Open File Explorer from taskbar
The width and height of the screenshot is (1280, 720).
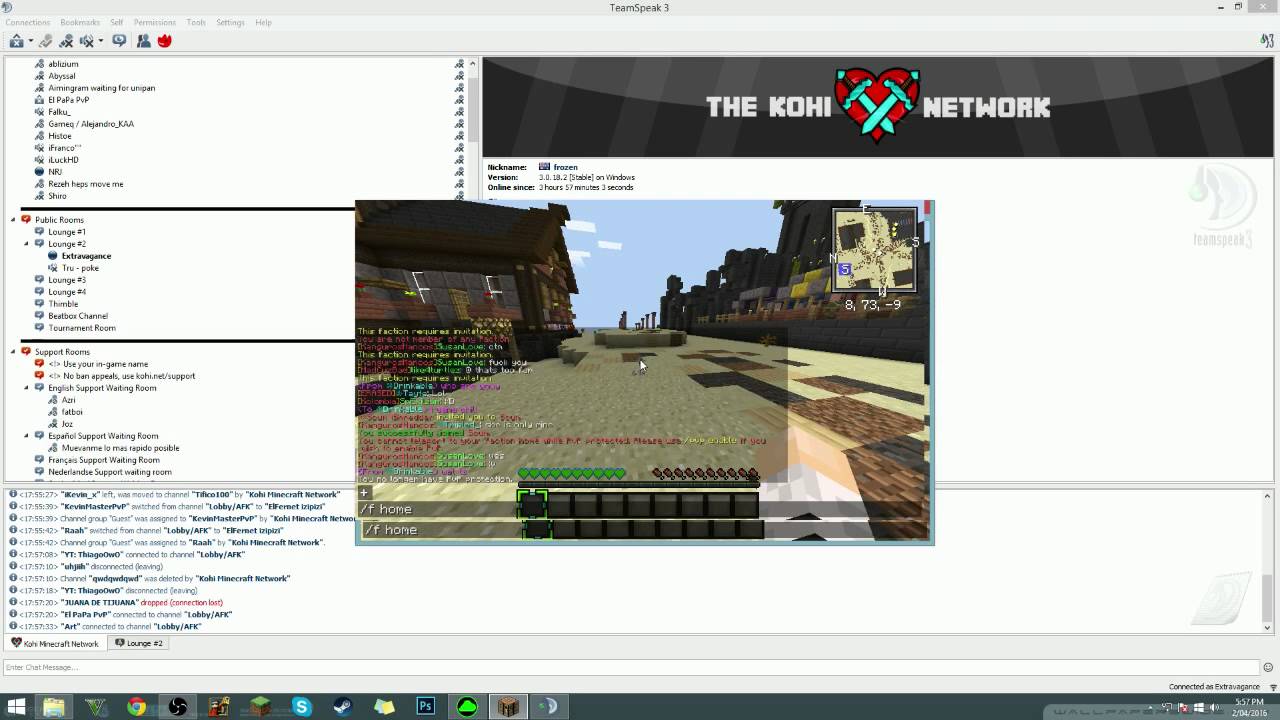pyautogui.click(x=53, y=707)
